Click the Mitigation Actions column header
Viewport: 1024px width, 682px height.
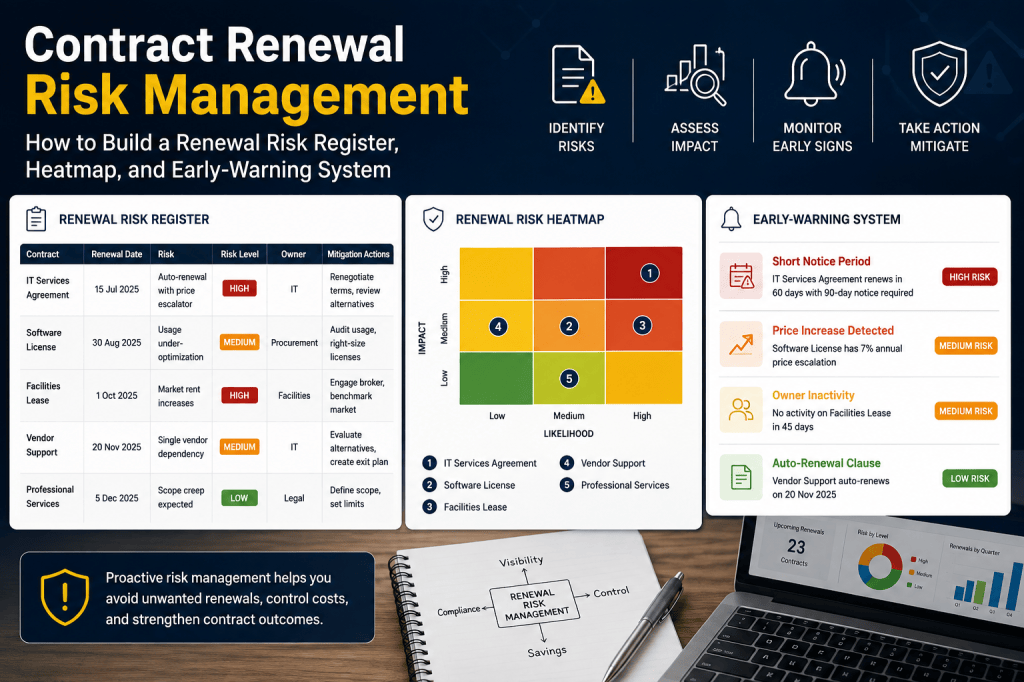click(358, 254)
